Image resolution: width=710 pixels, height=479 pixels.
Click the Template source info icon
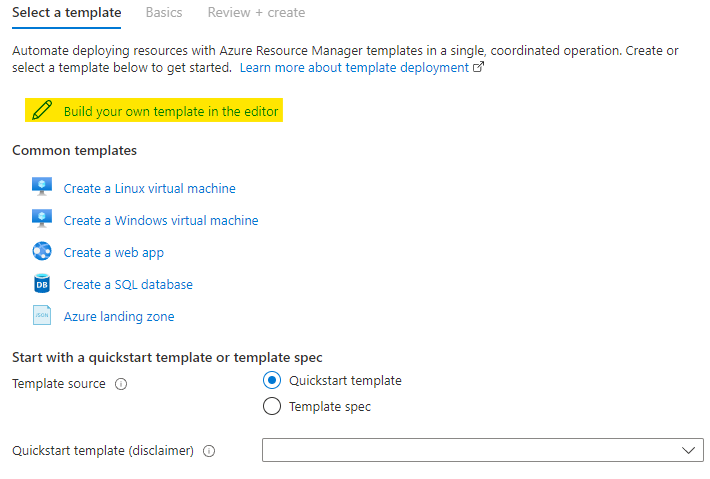coord(121,384)
